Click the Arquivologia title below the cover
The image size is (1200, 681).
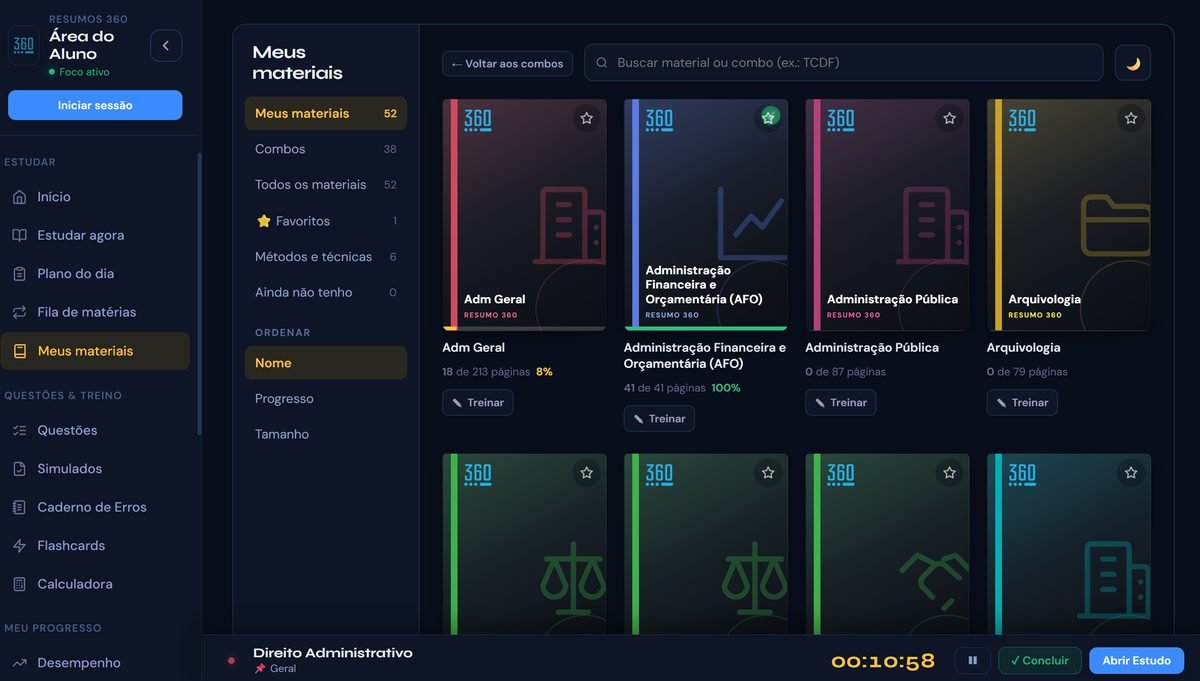[x=1024, y=348]
